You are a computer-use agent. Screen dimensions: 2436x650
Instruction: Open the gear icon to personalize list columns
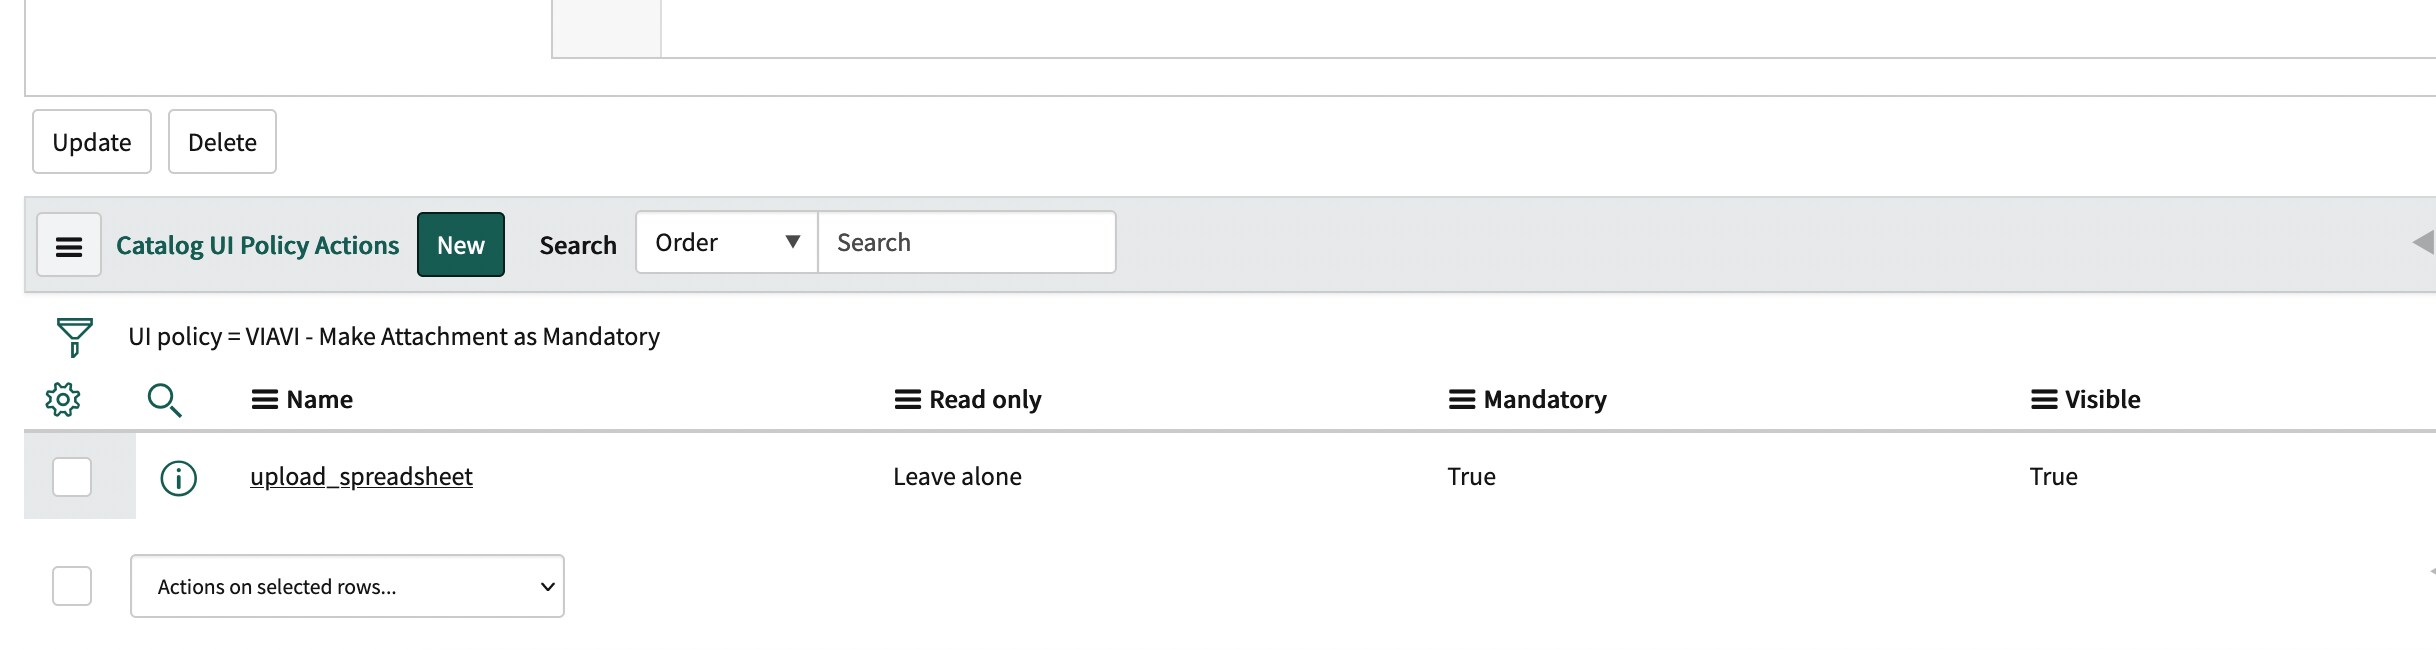(x=64, y=398)
